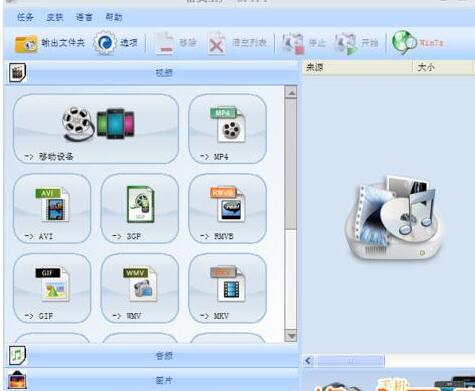Open the 帮助 menu

click(114, 17)
